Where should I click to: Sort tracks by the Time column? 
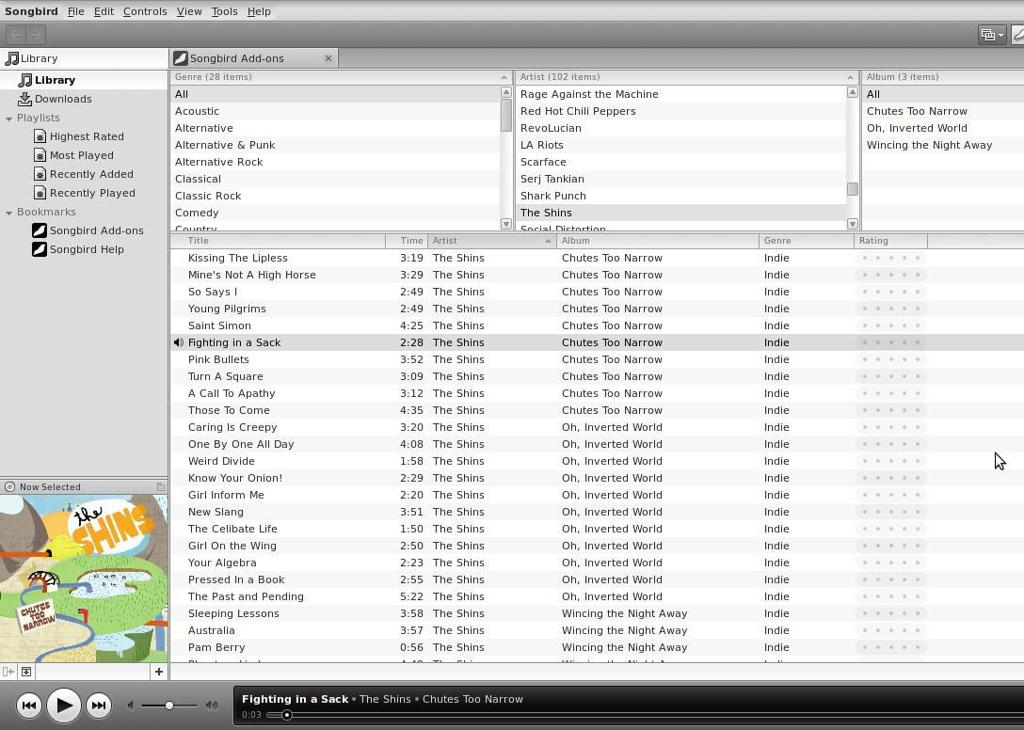point(406,240)
